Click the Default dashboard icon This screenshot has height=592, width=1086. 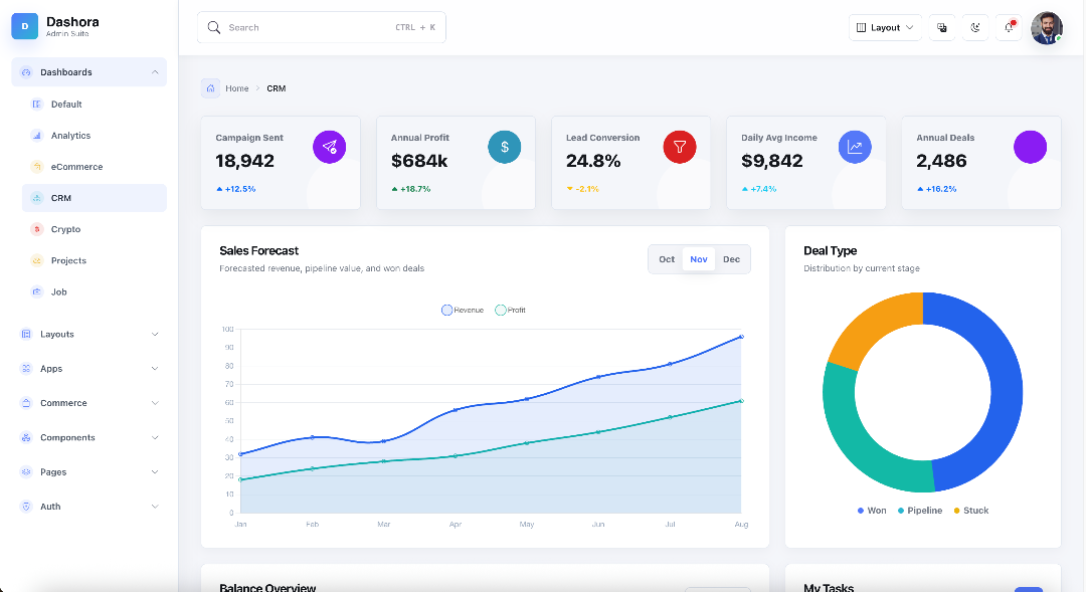37,104
